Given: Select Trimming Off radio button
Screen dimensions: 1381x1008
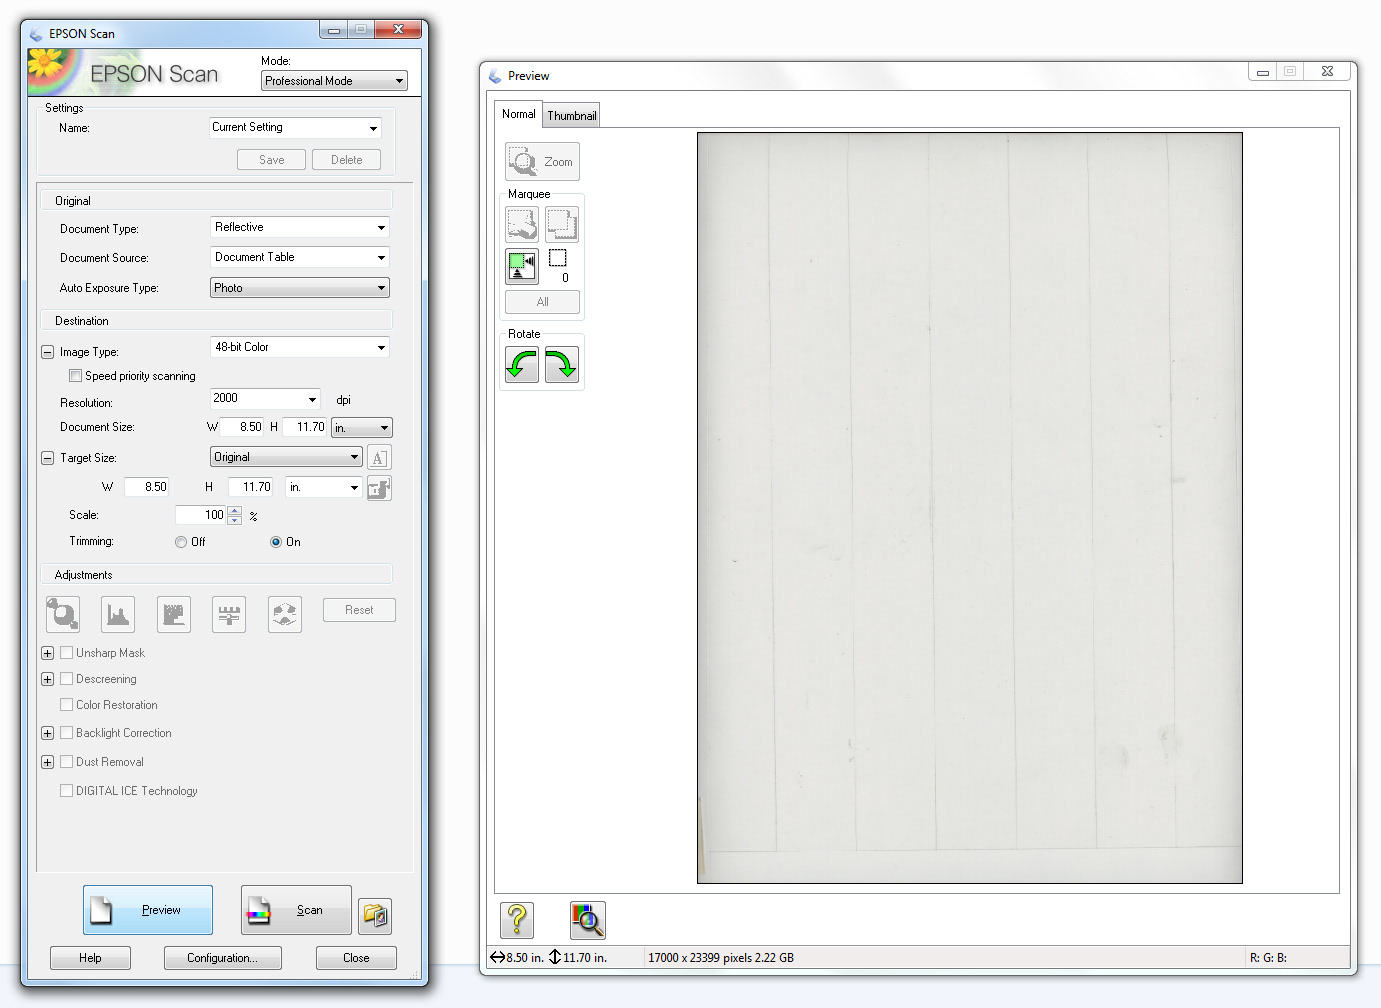Looking at the screenshot, I should (181, 542).
